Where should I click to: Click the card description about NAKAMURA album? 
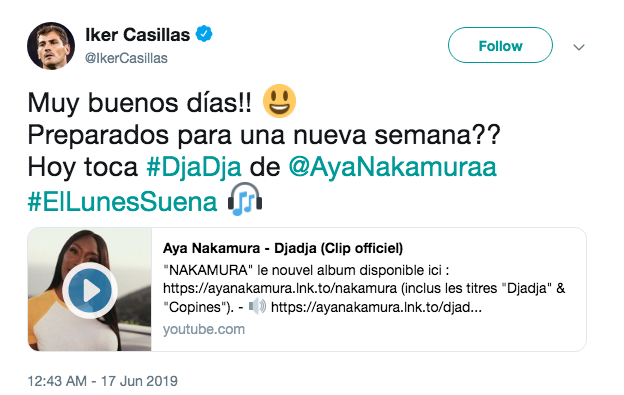364,289
